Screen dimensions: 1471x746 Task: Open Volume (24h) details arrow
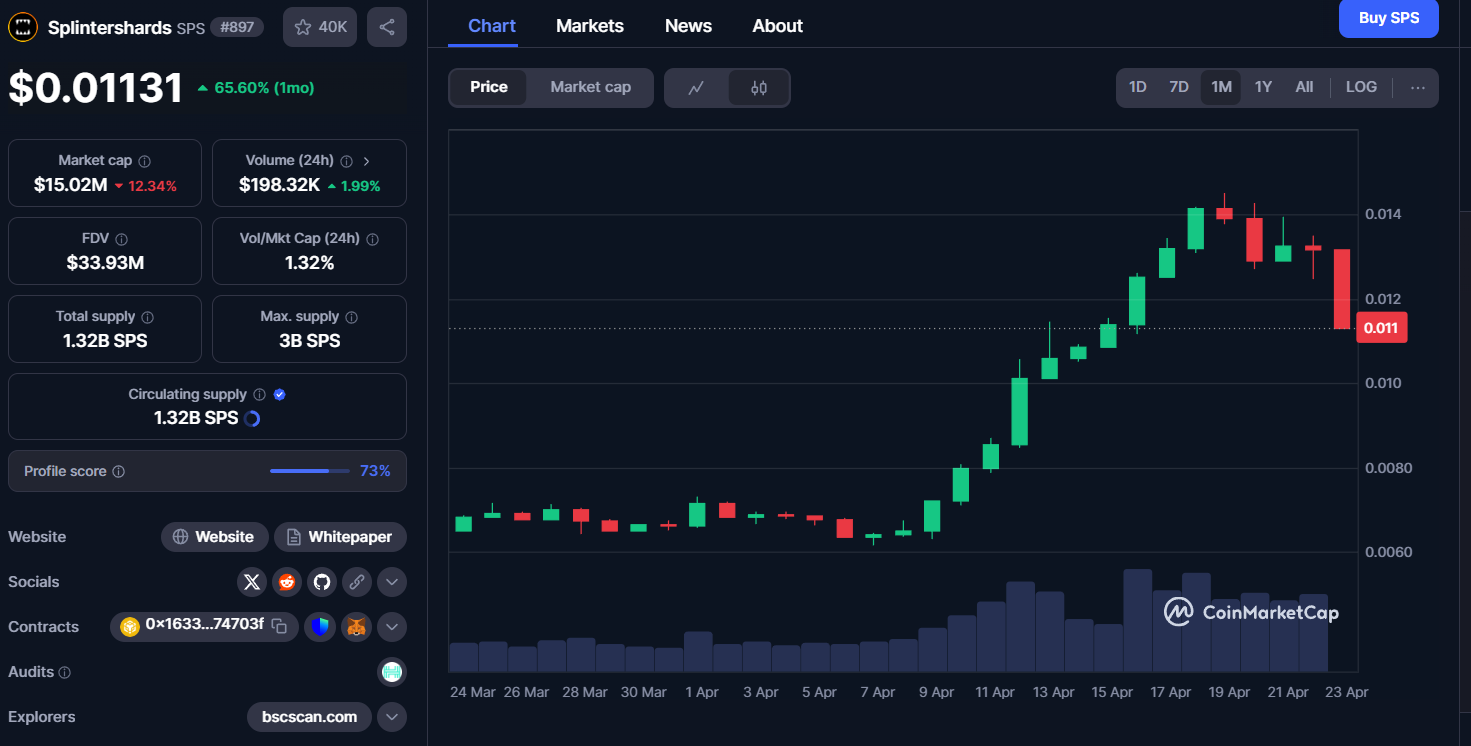(x=367, y=161)
